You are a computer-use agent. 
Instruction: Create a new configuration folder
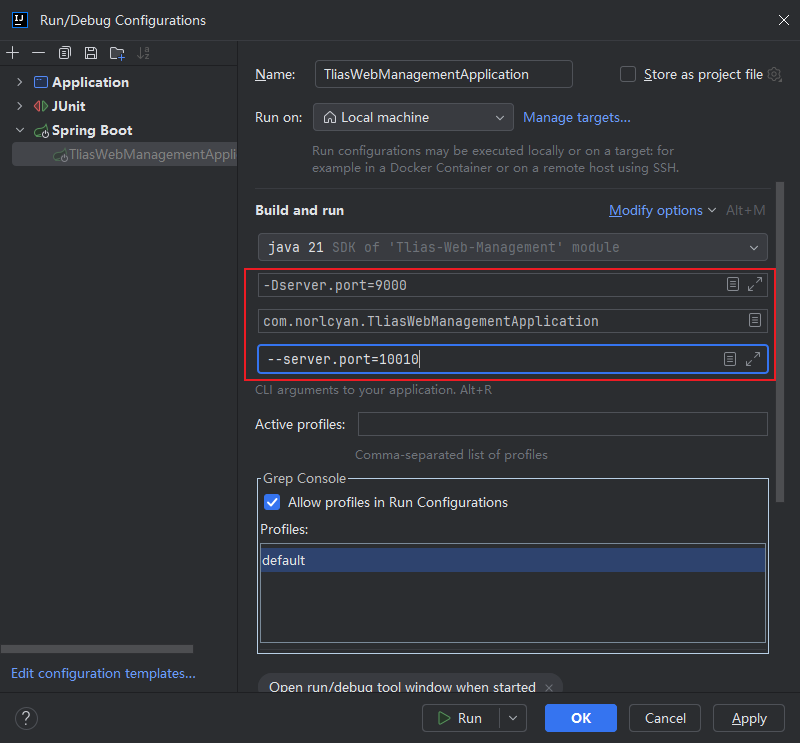117,53
